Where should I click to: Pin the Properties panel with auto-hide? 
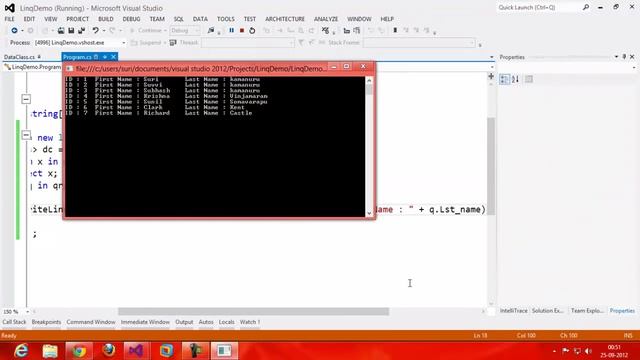coord(624,57)
